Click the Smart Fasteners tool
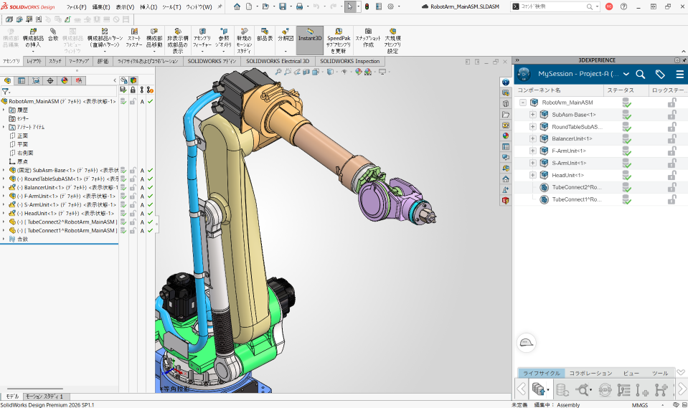This screenshot has width=688, height=408. pos(134,38)
